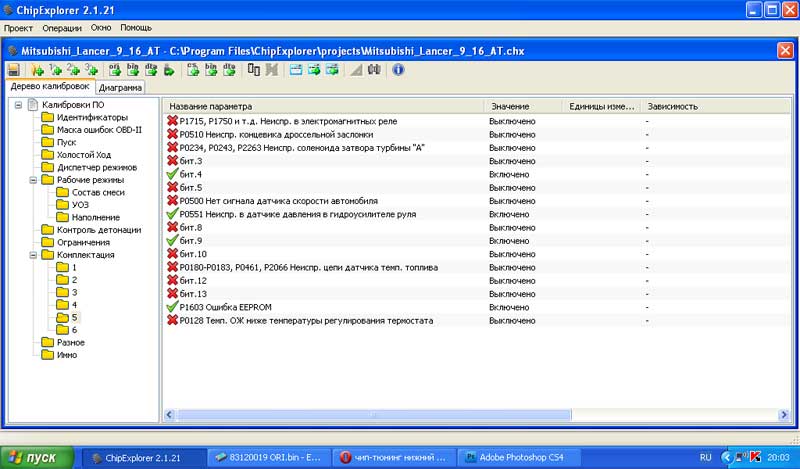Screen dimensions: 800x469
Task: Click the Windows пуск start button
Action: click(38, 457)
